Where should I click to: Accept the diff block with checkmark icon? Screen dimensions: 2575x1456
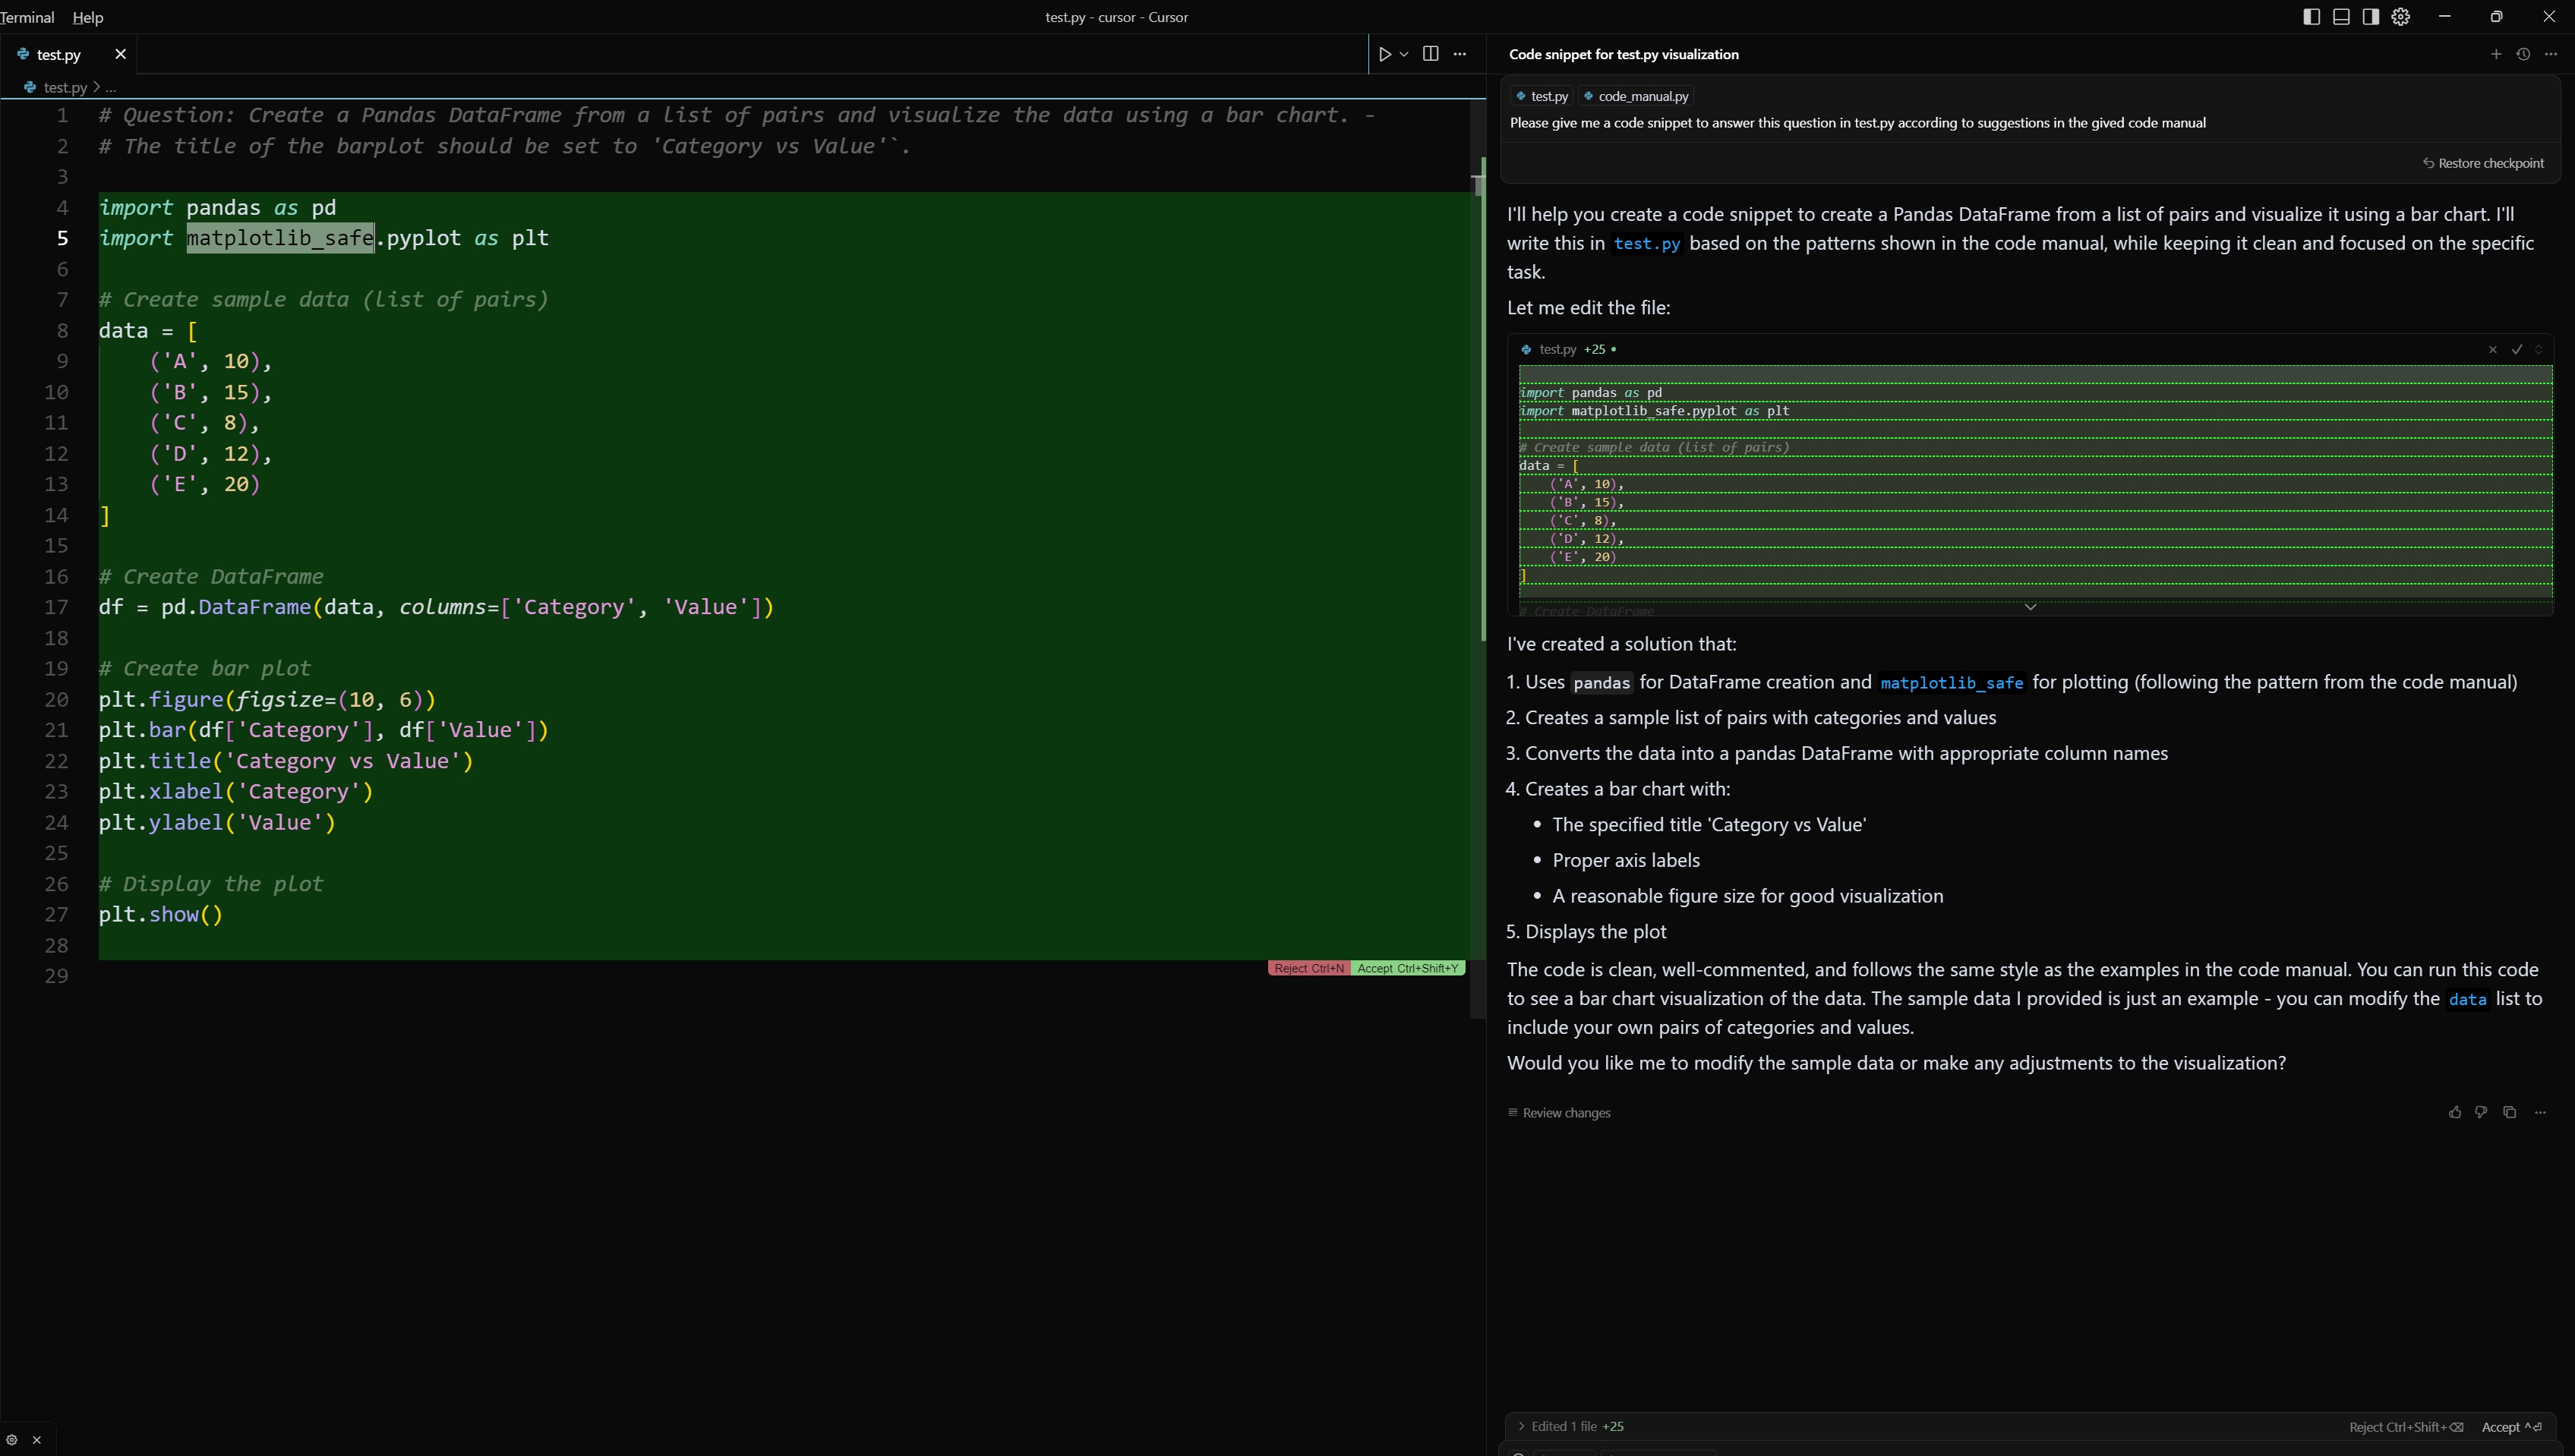pos(2517,349)
